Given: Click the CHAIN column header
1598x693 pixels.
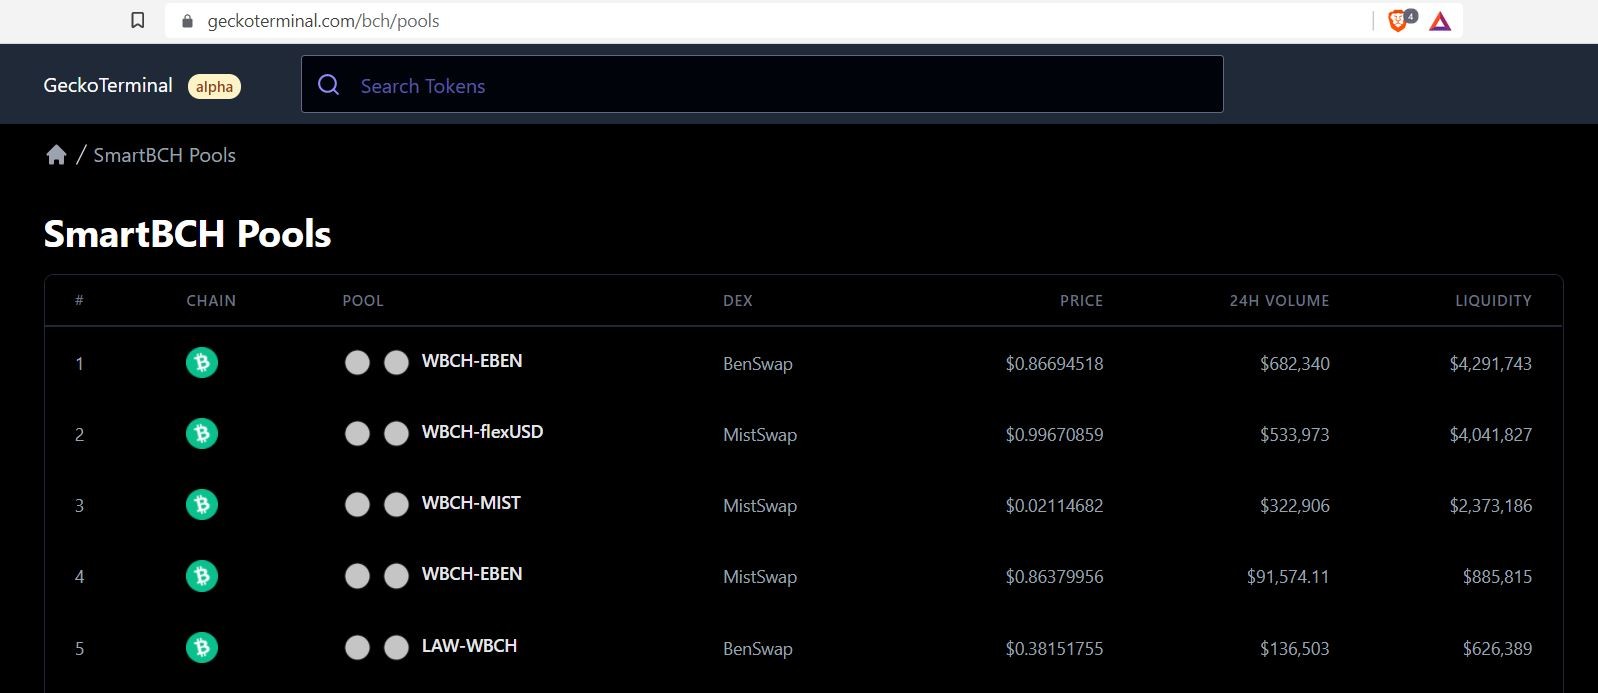Looking at the screenshot, I should [211, 300].
